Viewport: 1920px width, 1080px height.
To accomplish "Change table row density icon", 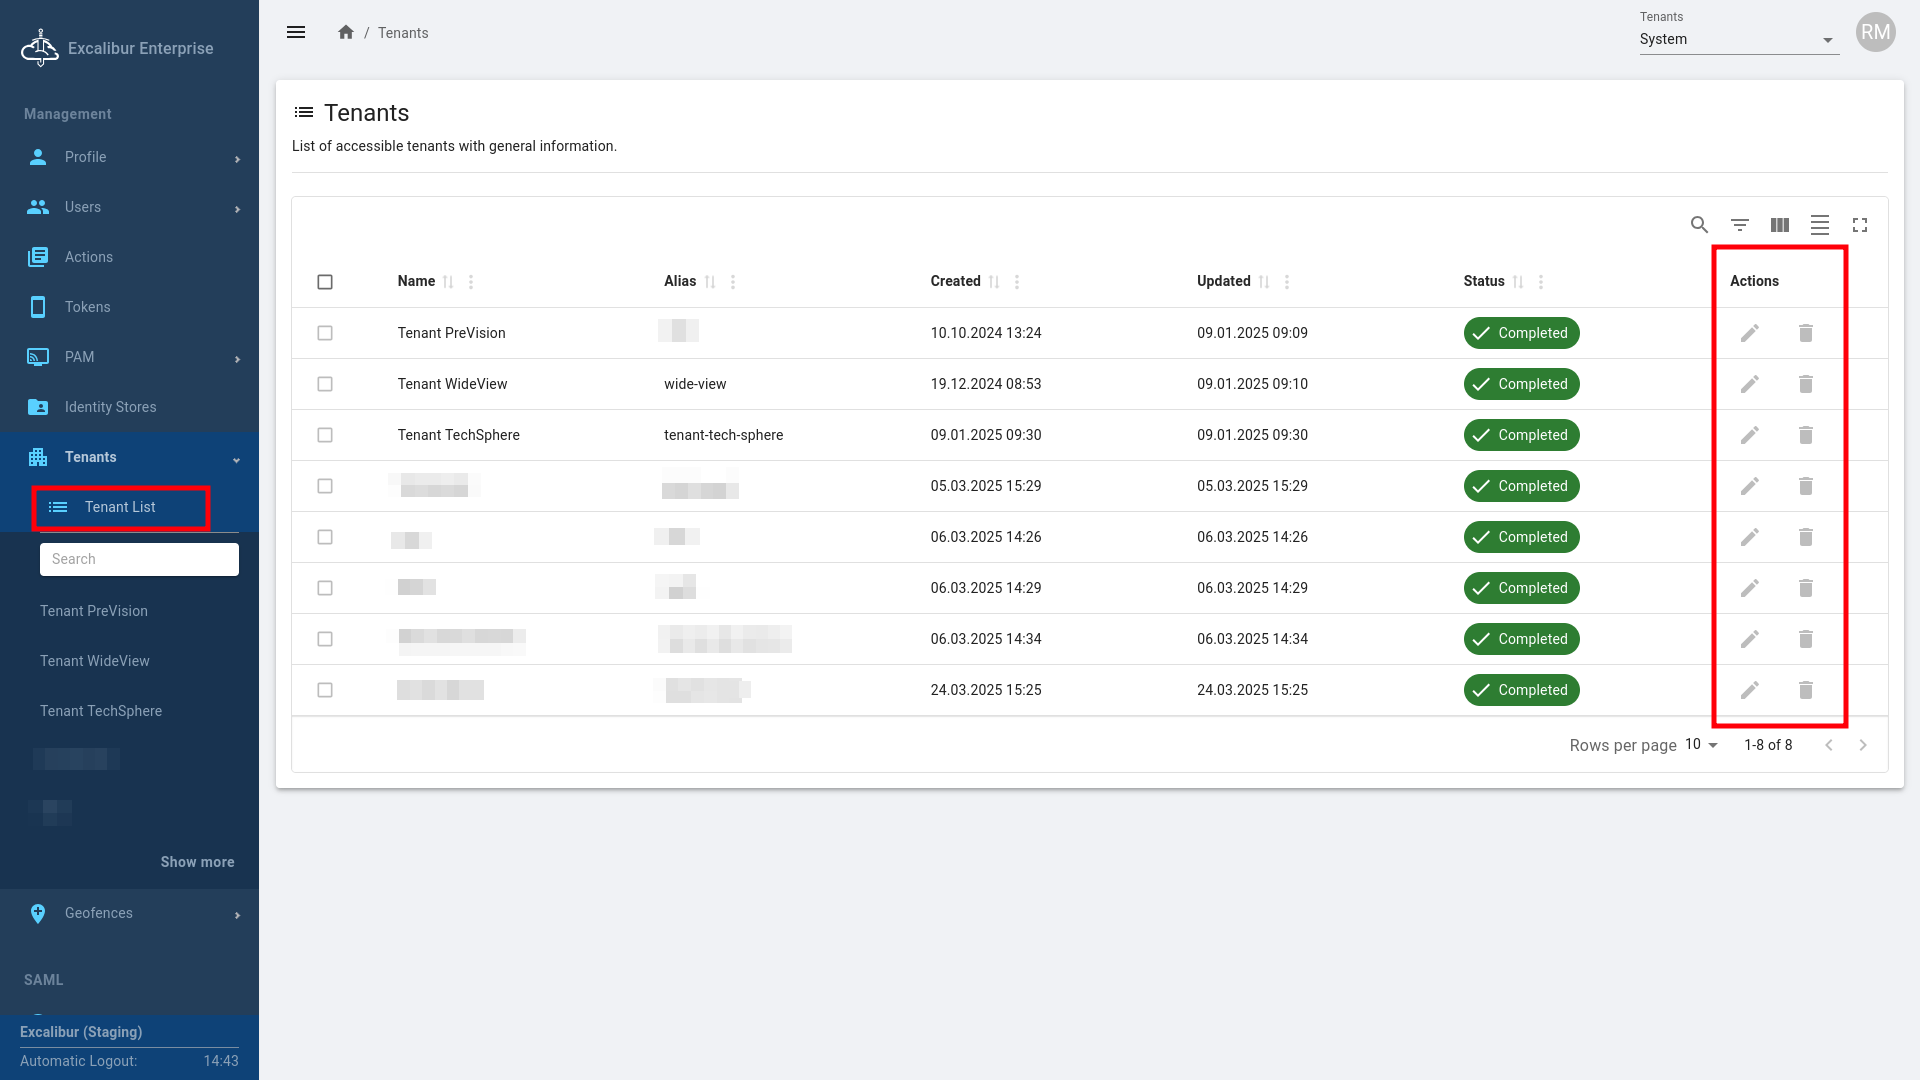I will click(x=1820, y=225).
